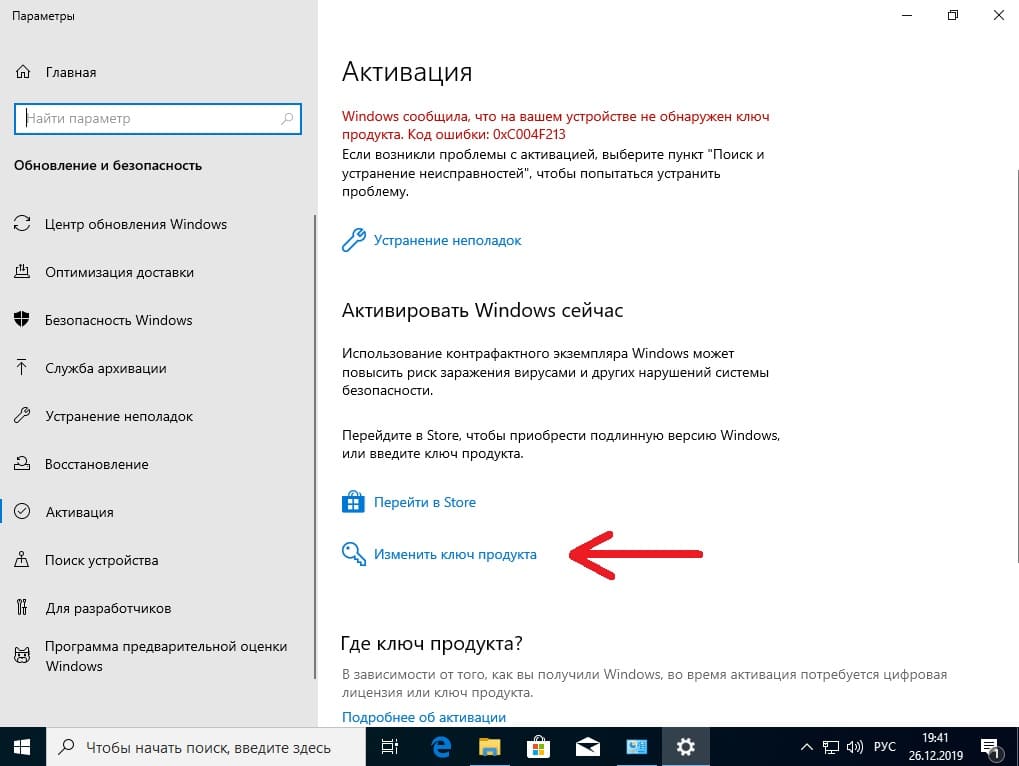Viewport: 1019px width, 766px height.
Task: Open Task View on the taskbar
Action: coord(389,747)
